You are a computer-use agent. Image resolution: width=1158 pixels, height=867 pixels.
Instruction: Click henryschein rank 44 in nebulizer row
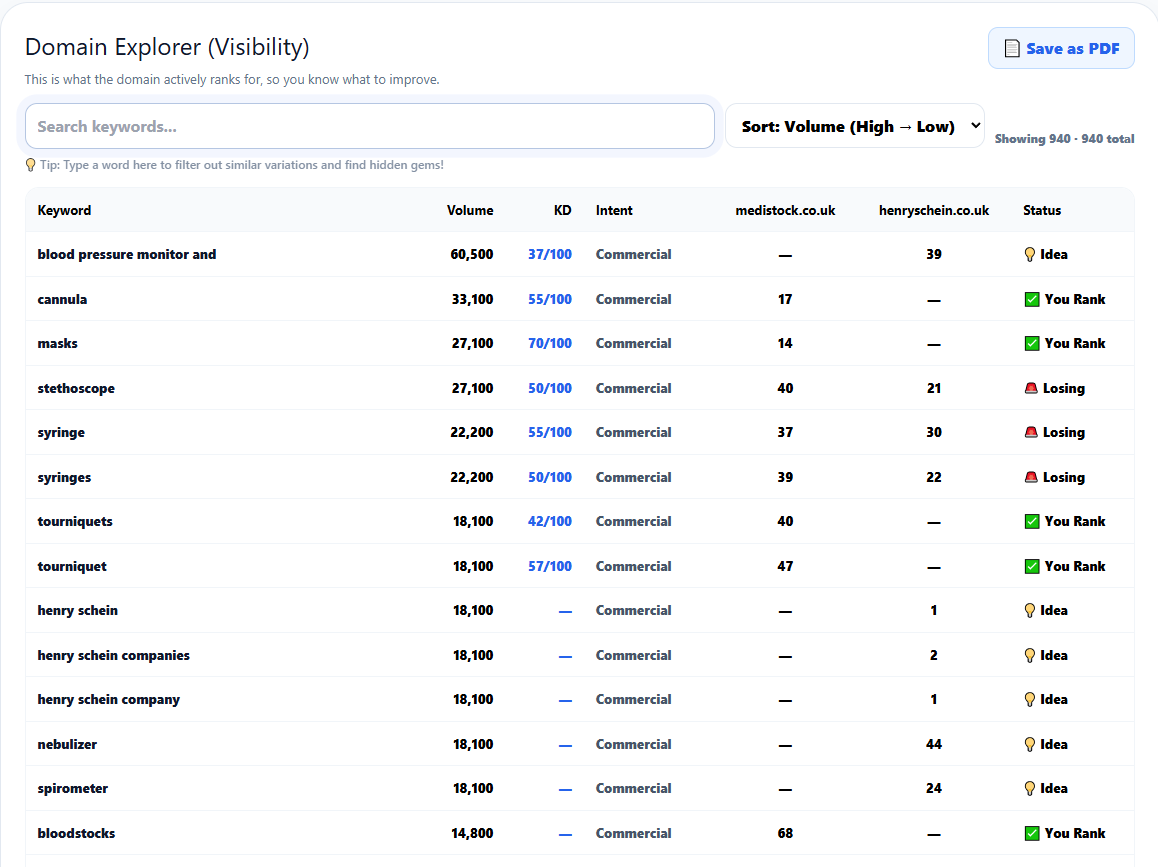tap(934, 744)
